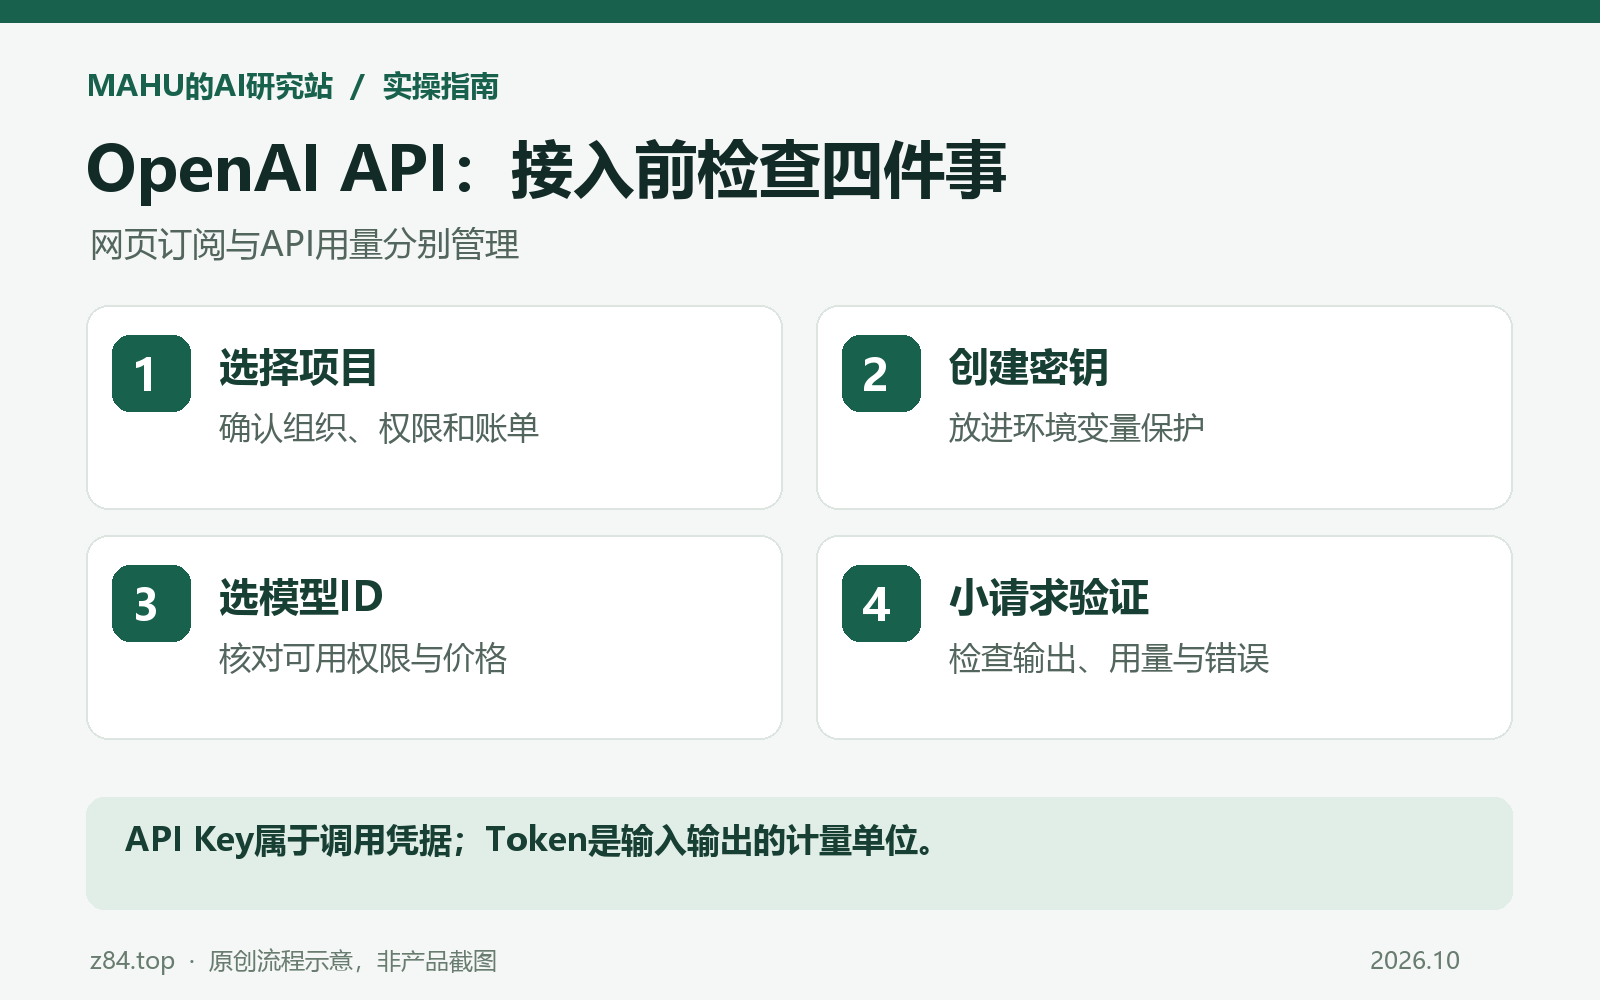Click the z84.top footer text

pos(132,960)
